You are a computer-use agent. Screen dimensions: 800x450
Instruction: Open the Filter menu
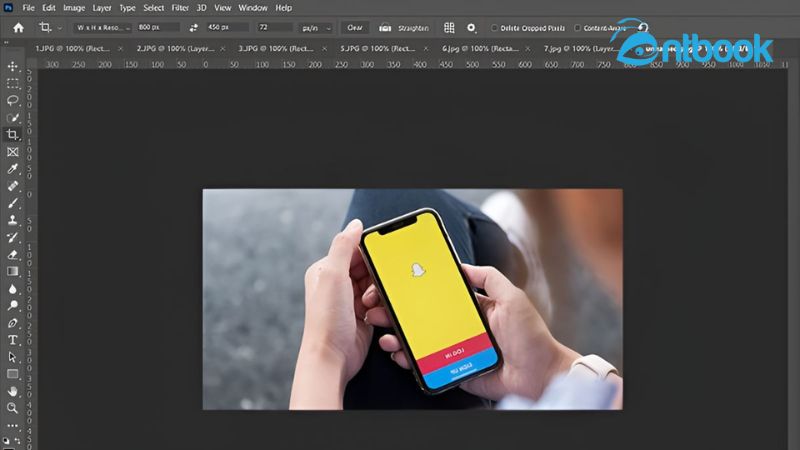point(180,8)
